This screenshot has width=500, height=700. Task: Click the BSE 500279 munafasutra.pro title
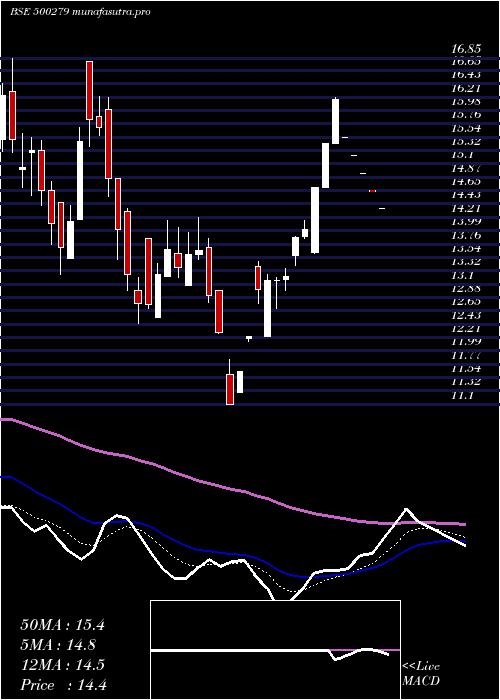click(x=80, y=12)
